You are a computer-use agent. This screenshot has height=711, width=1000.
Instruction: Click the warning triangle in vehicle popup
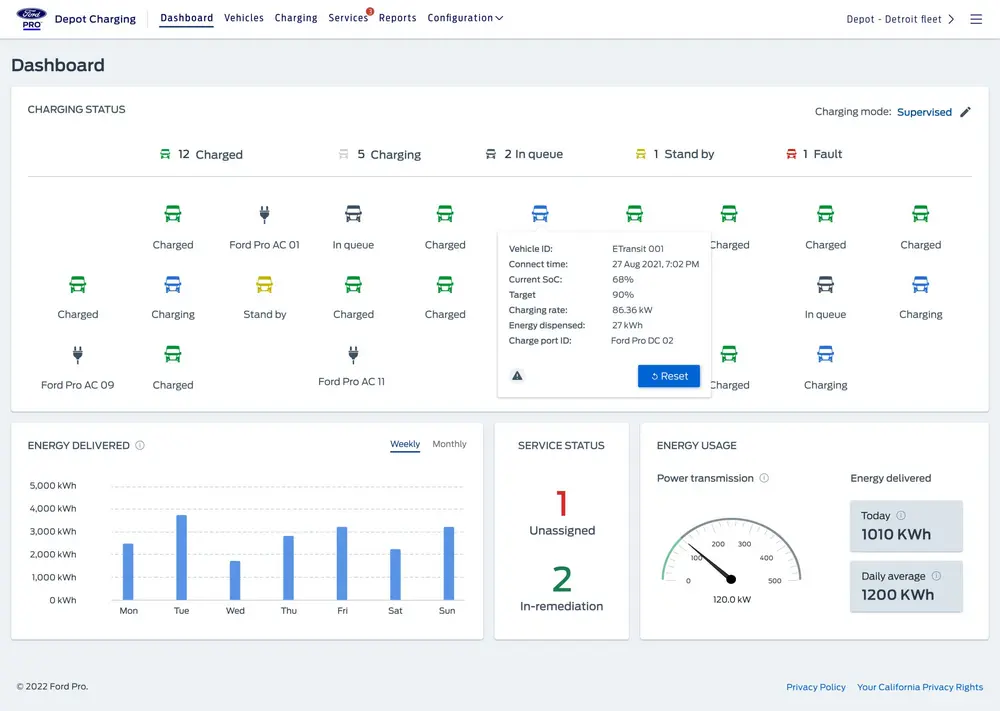point(517,376)
